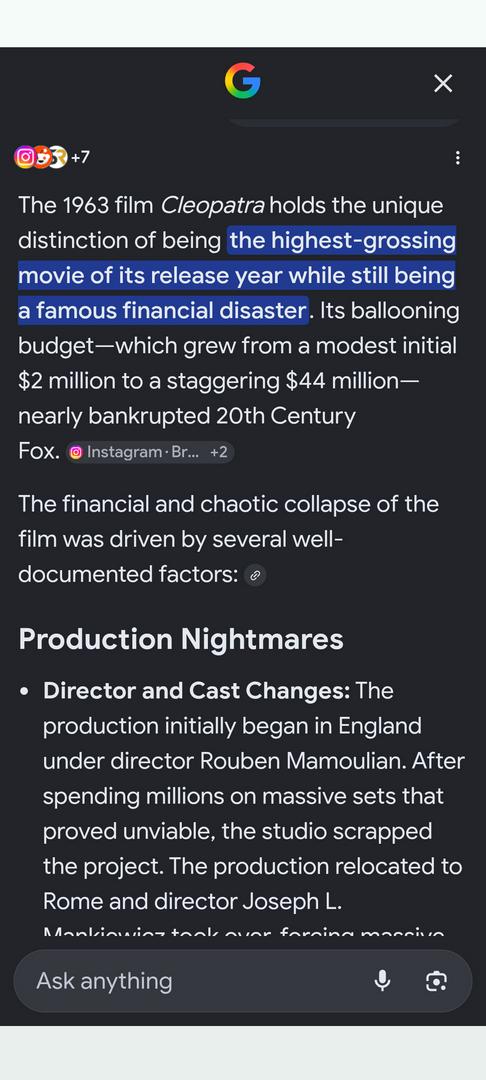
Task: Open the three-dot more options menu
Action: coord(457,158)
